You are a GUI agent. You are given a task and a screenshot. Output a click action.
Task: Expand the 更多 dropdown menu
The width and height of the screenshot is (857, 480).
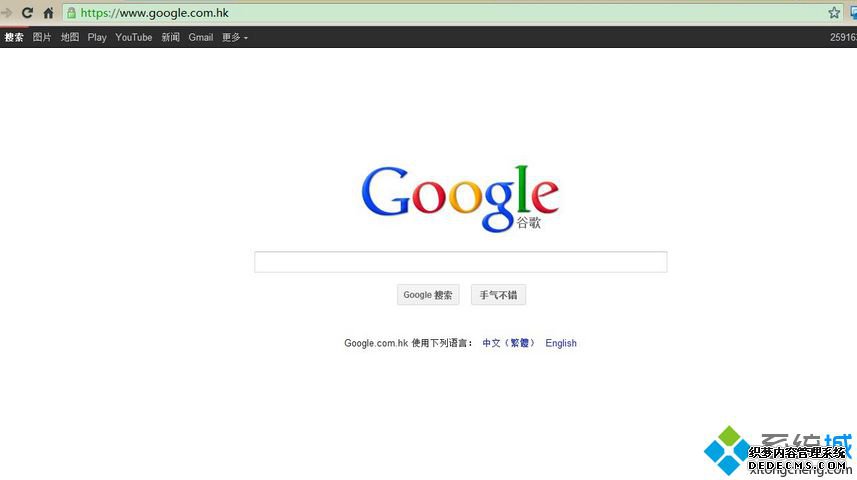(x=235, y=37)
